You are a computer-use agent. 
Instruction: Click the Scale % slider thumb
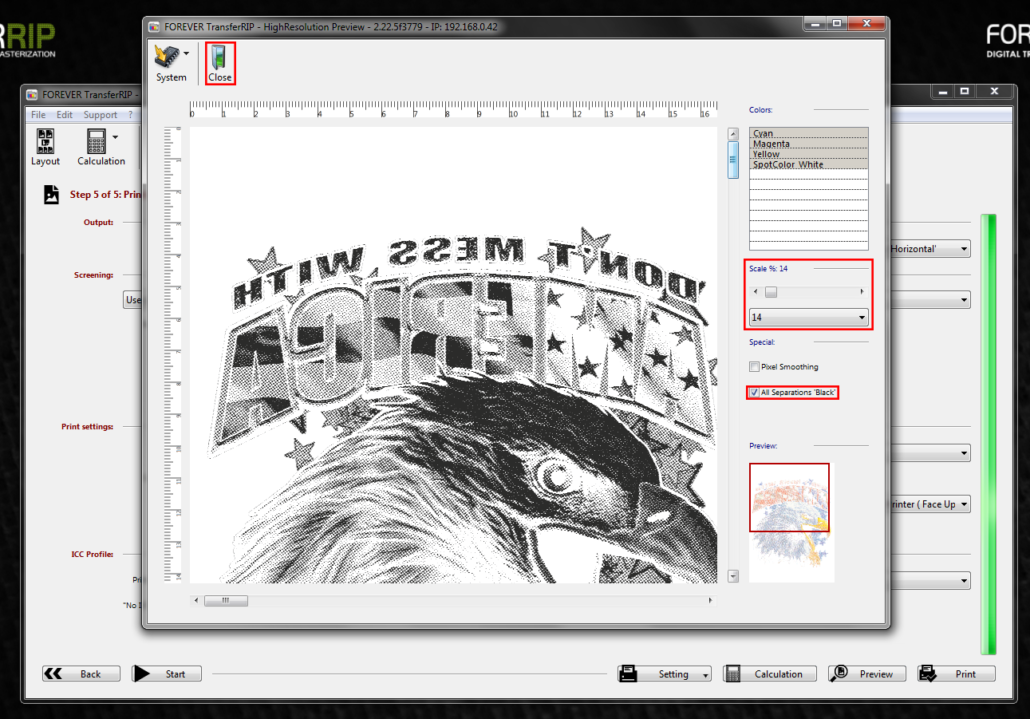(x=771, y=292)
